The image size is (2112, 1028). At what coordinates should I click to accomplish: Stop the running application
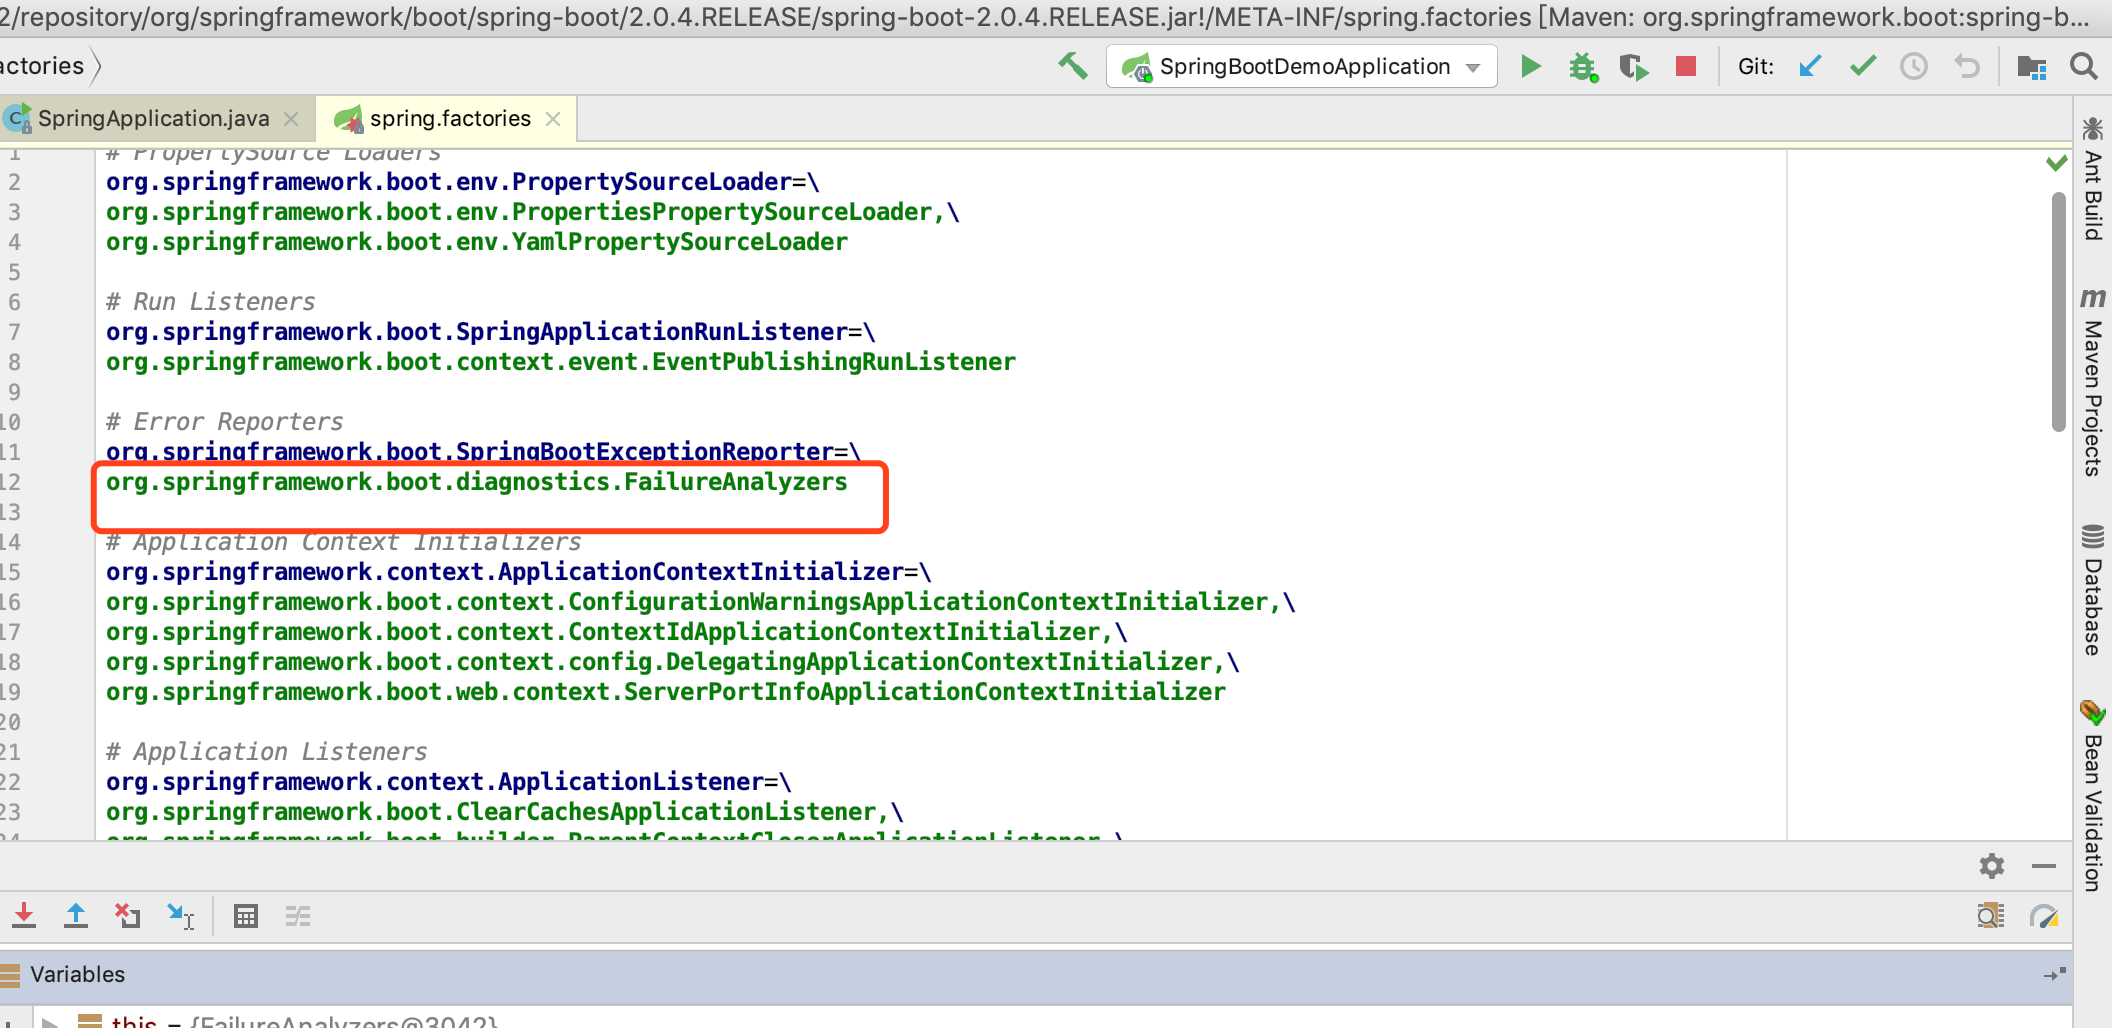click(x=1686, y=67)
